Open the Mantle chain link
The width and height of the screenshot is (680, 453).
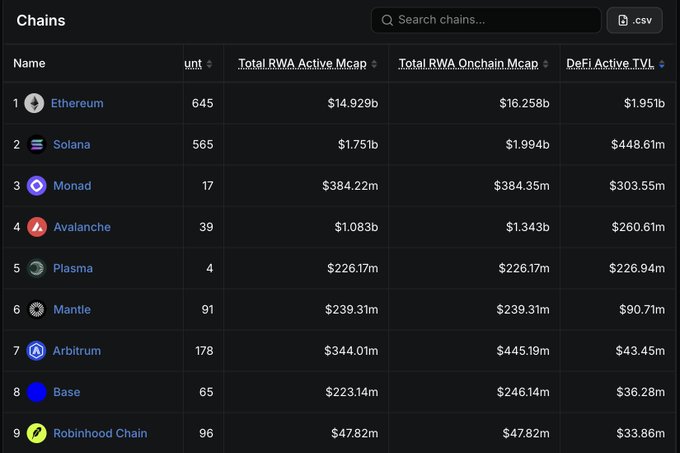[x=72, y=310]
